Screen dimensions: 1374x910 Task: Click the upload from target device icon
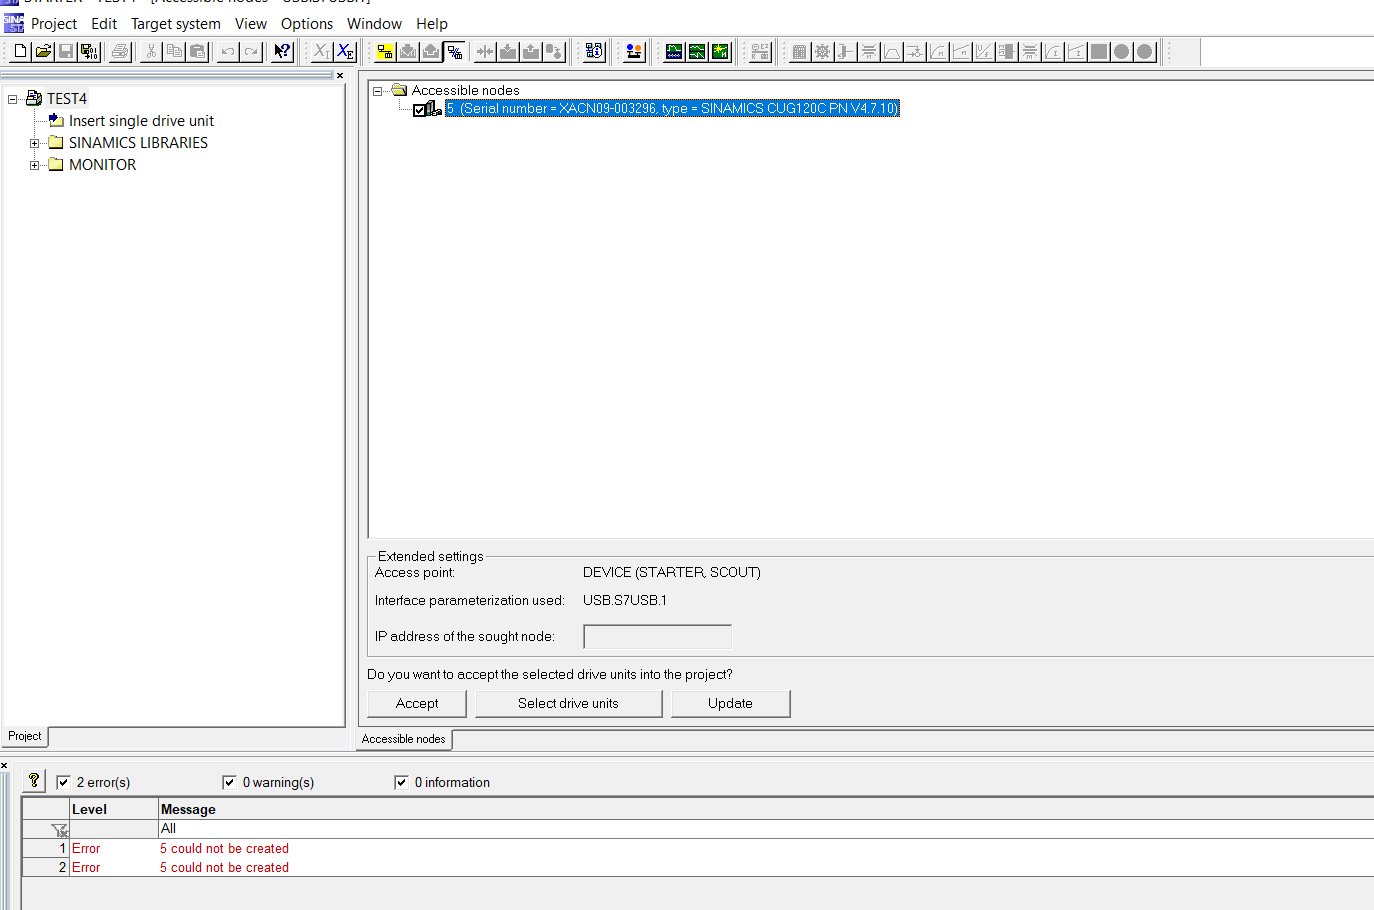coord(531,51)
